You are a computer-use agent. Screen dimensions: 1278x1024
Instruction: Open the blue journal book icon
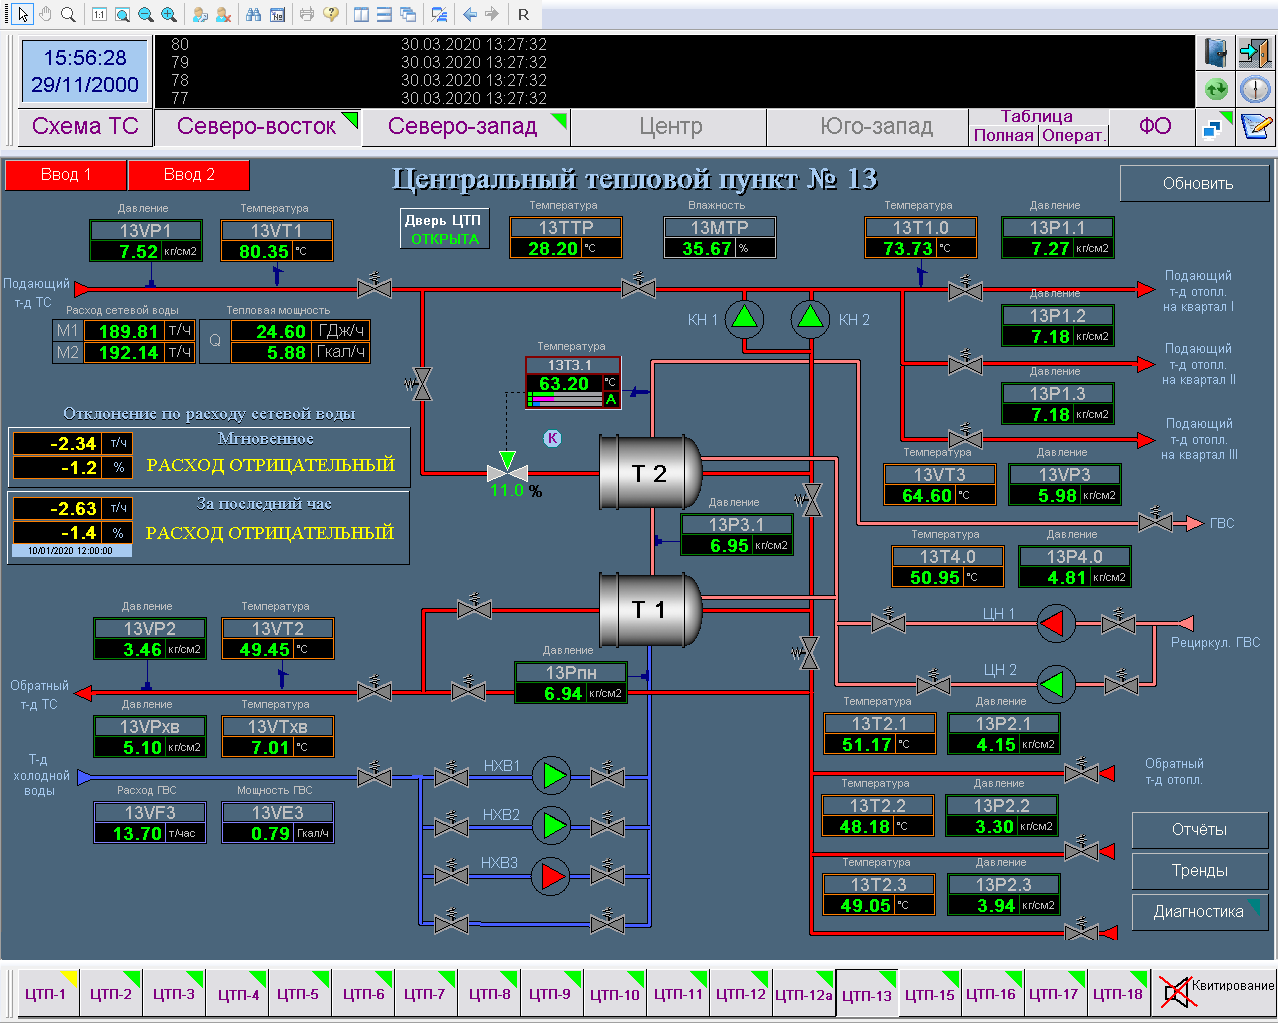[x=1216, y=52]
